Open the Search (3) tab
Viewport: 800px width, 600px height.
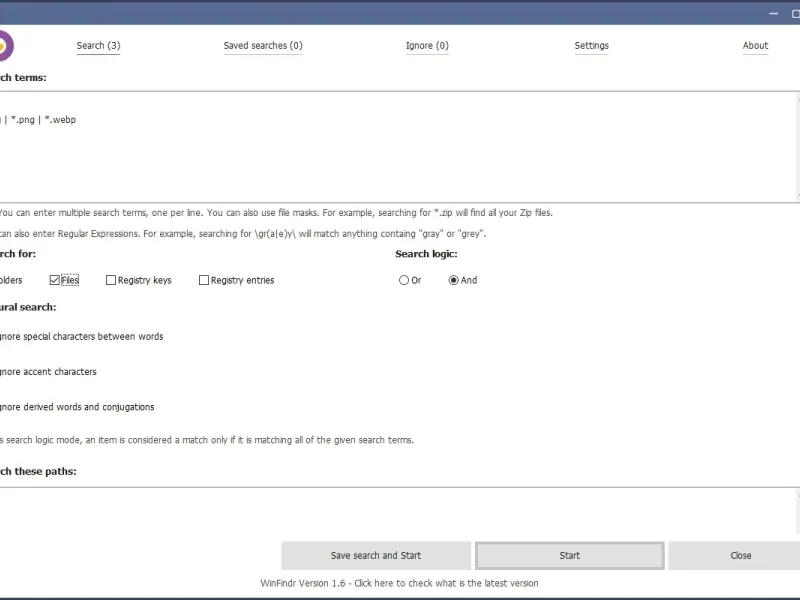98,45
